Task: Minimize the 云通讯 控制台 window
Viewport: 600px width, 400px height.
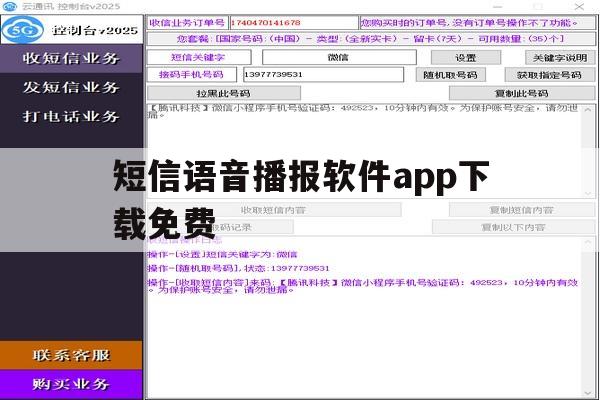Action: [x=497, y=7]
